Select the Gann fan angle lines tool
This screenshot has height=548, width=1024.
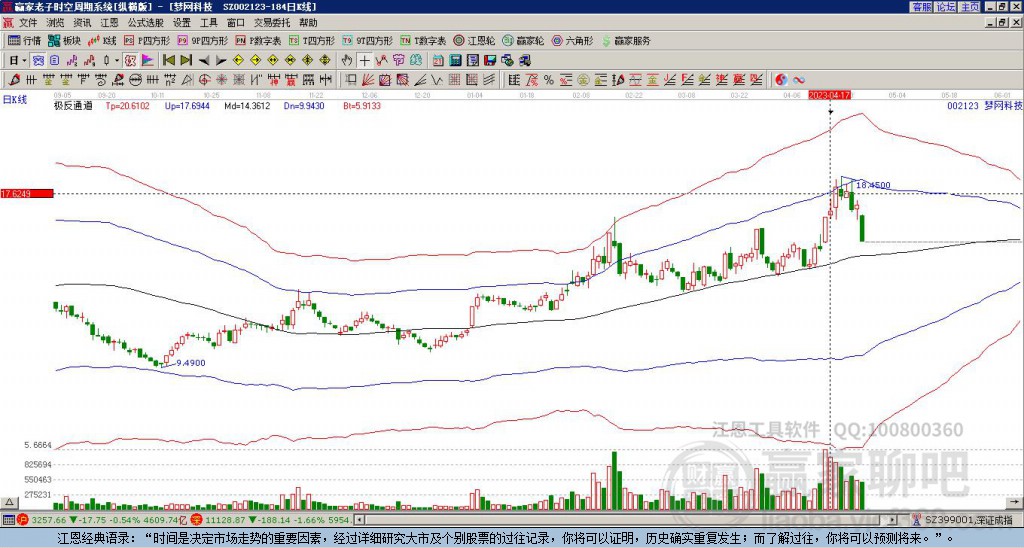(x=368, y=80)
